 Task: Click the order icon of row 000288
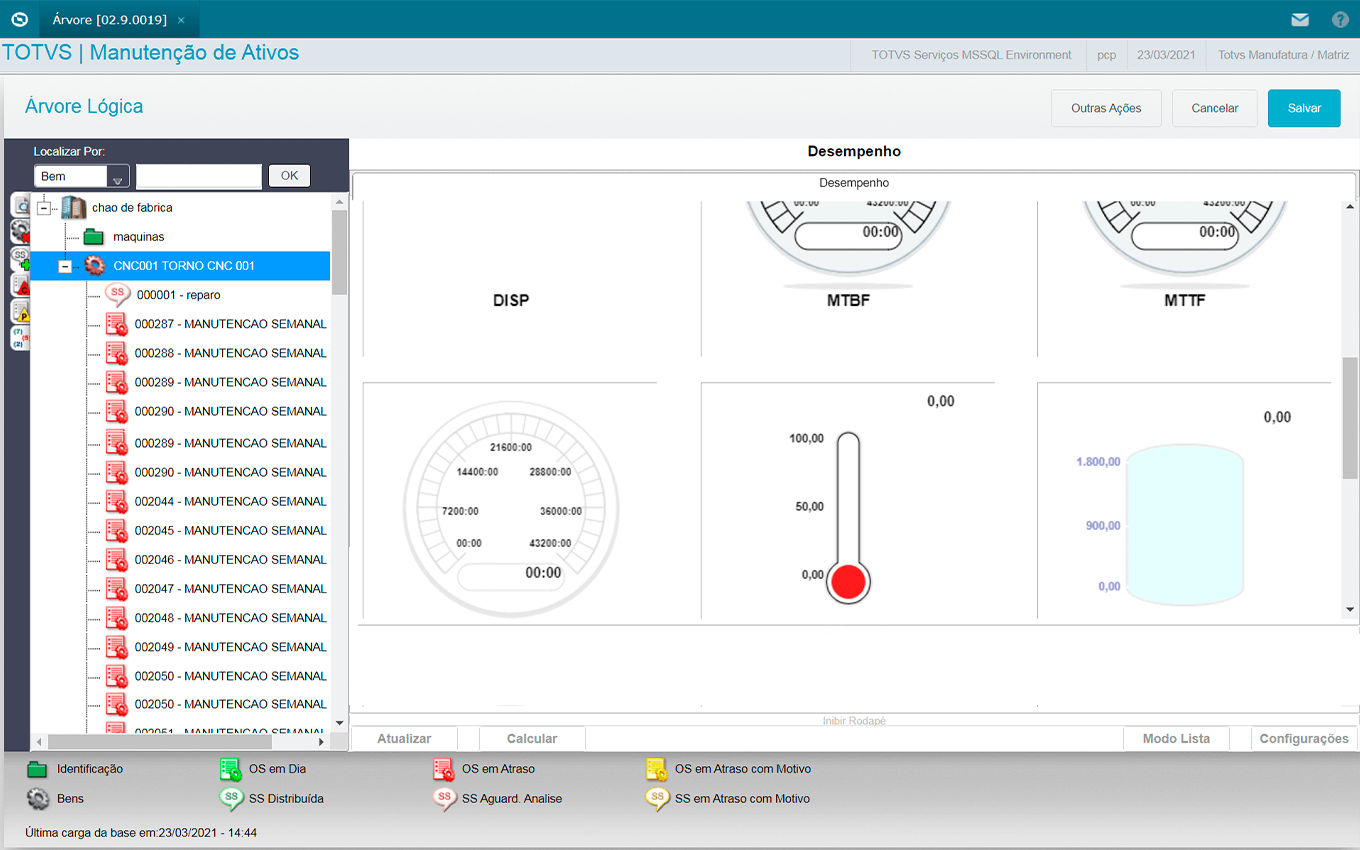pyautogui.click(x=117, y=353)
